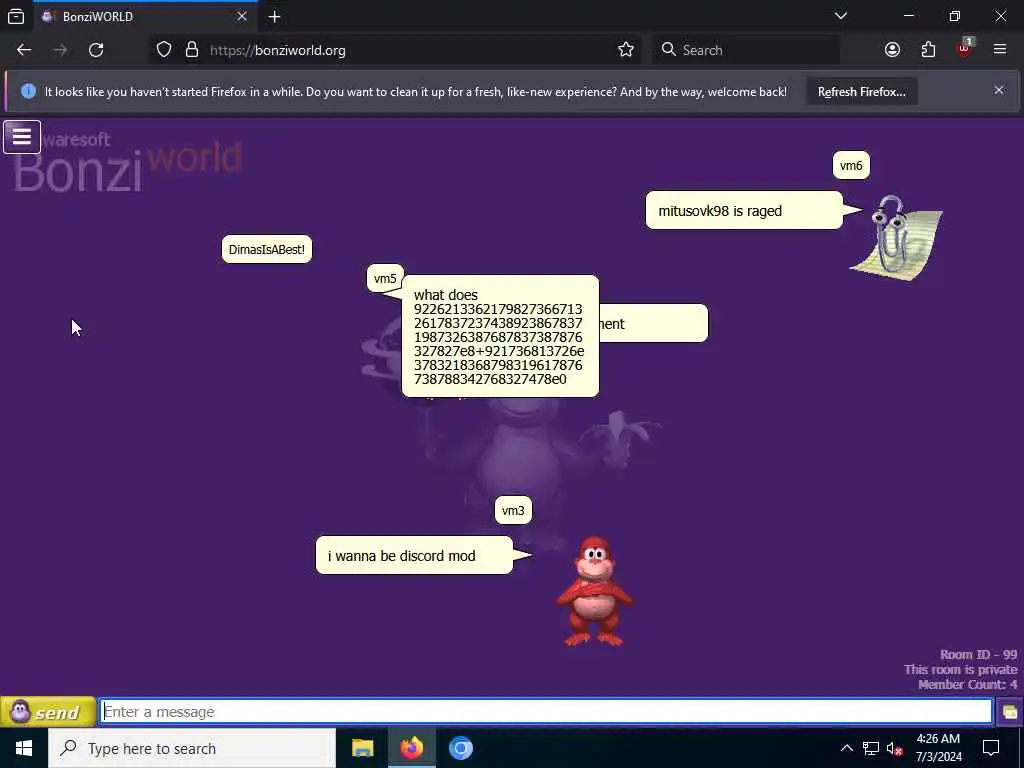
Task: Click the DimasIsABest! name tag
Action: tap(266, 249)
